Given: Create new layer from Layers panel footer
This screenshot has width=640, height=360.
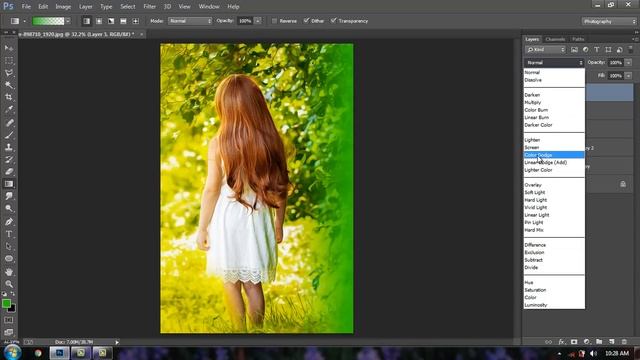Looking at the screenshot, I should [611, 342].
